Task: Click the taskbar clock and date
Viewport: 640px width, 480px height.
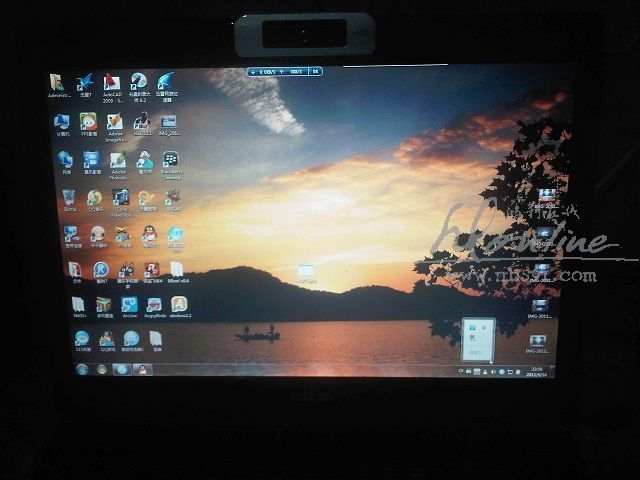Action: 536,371
